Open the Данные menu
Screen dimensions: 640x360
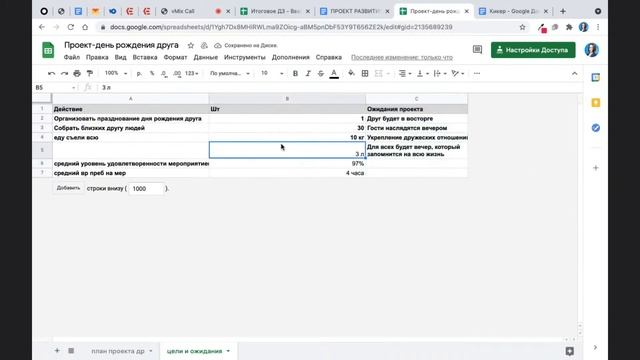point(206,58)
